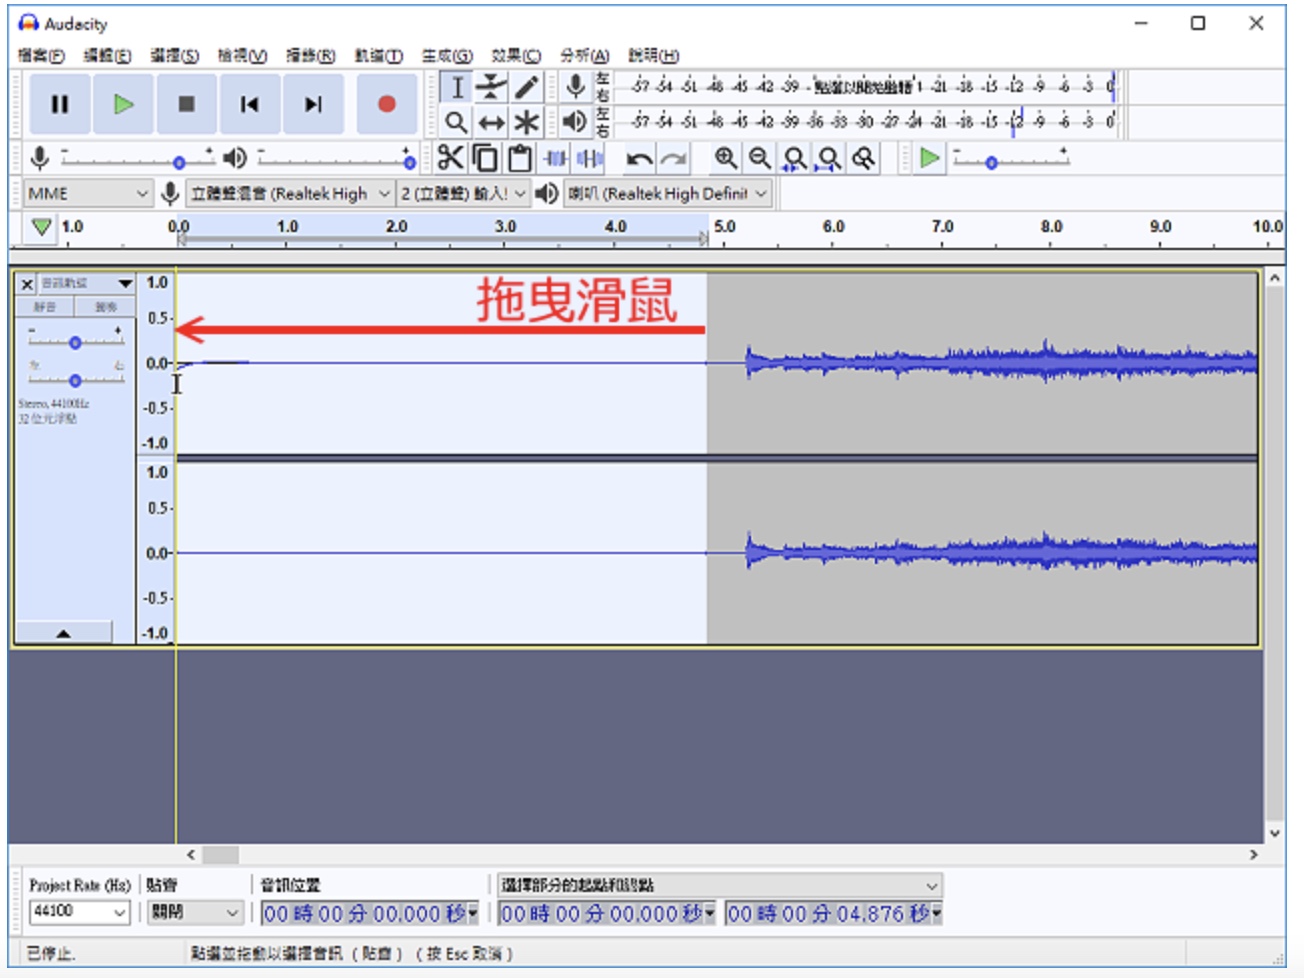Open the snap-to 關閉 dropdown
This screenshot has height=978, width=1304.
coord(195,912)
